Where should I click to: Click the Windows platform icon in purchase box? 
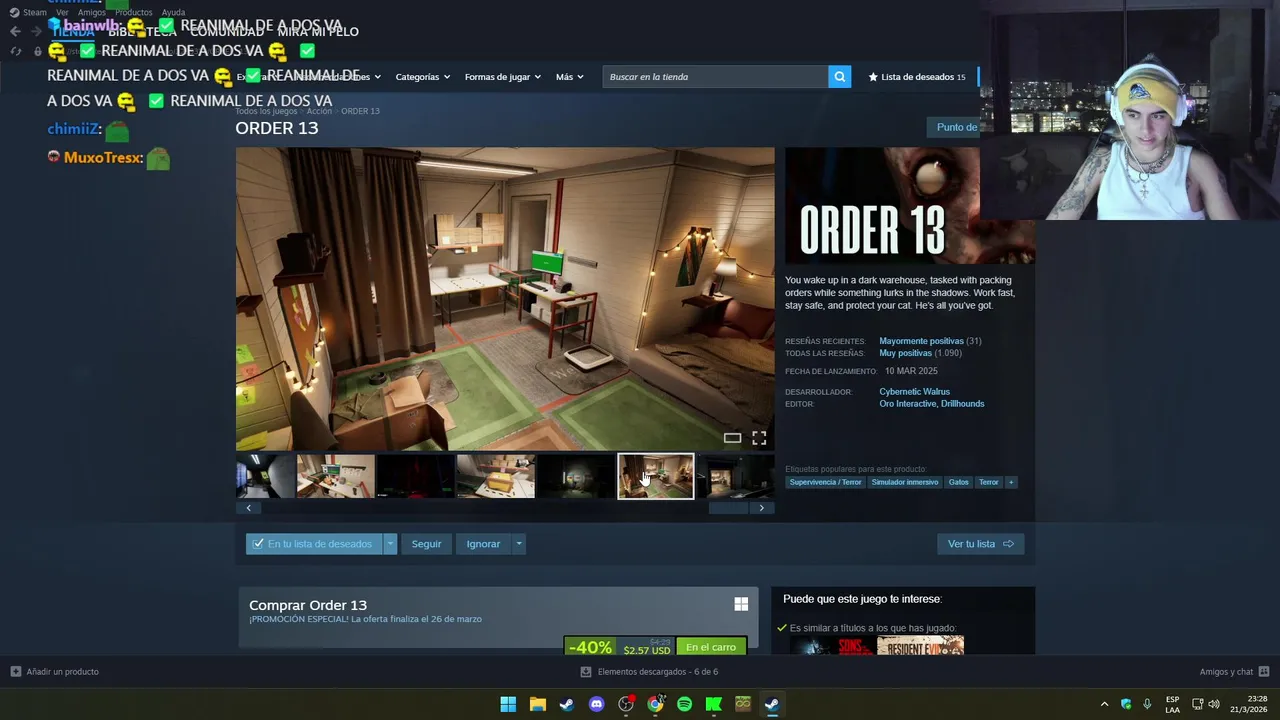[x=741, y=604]
